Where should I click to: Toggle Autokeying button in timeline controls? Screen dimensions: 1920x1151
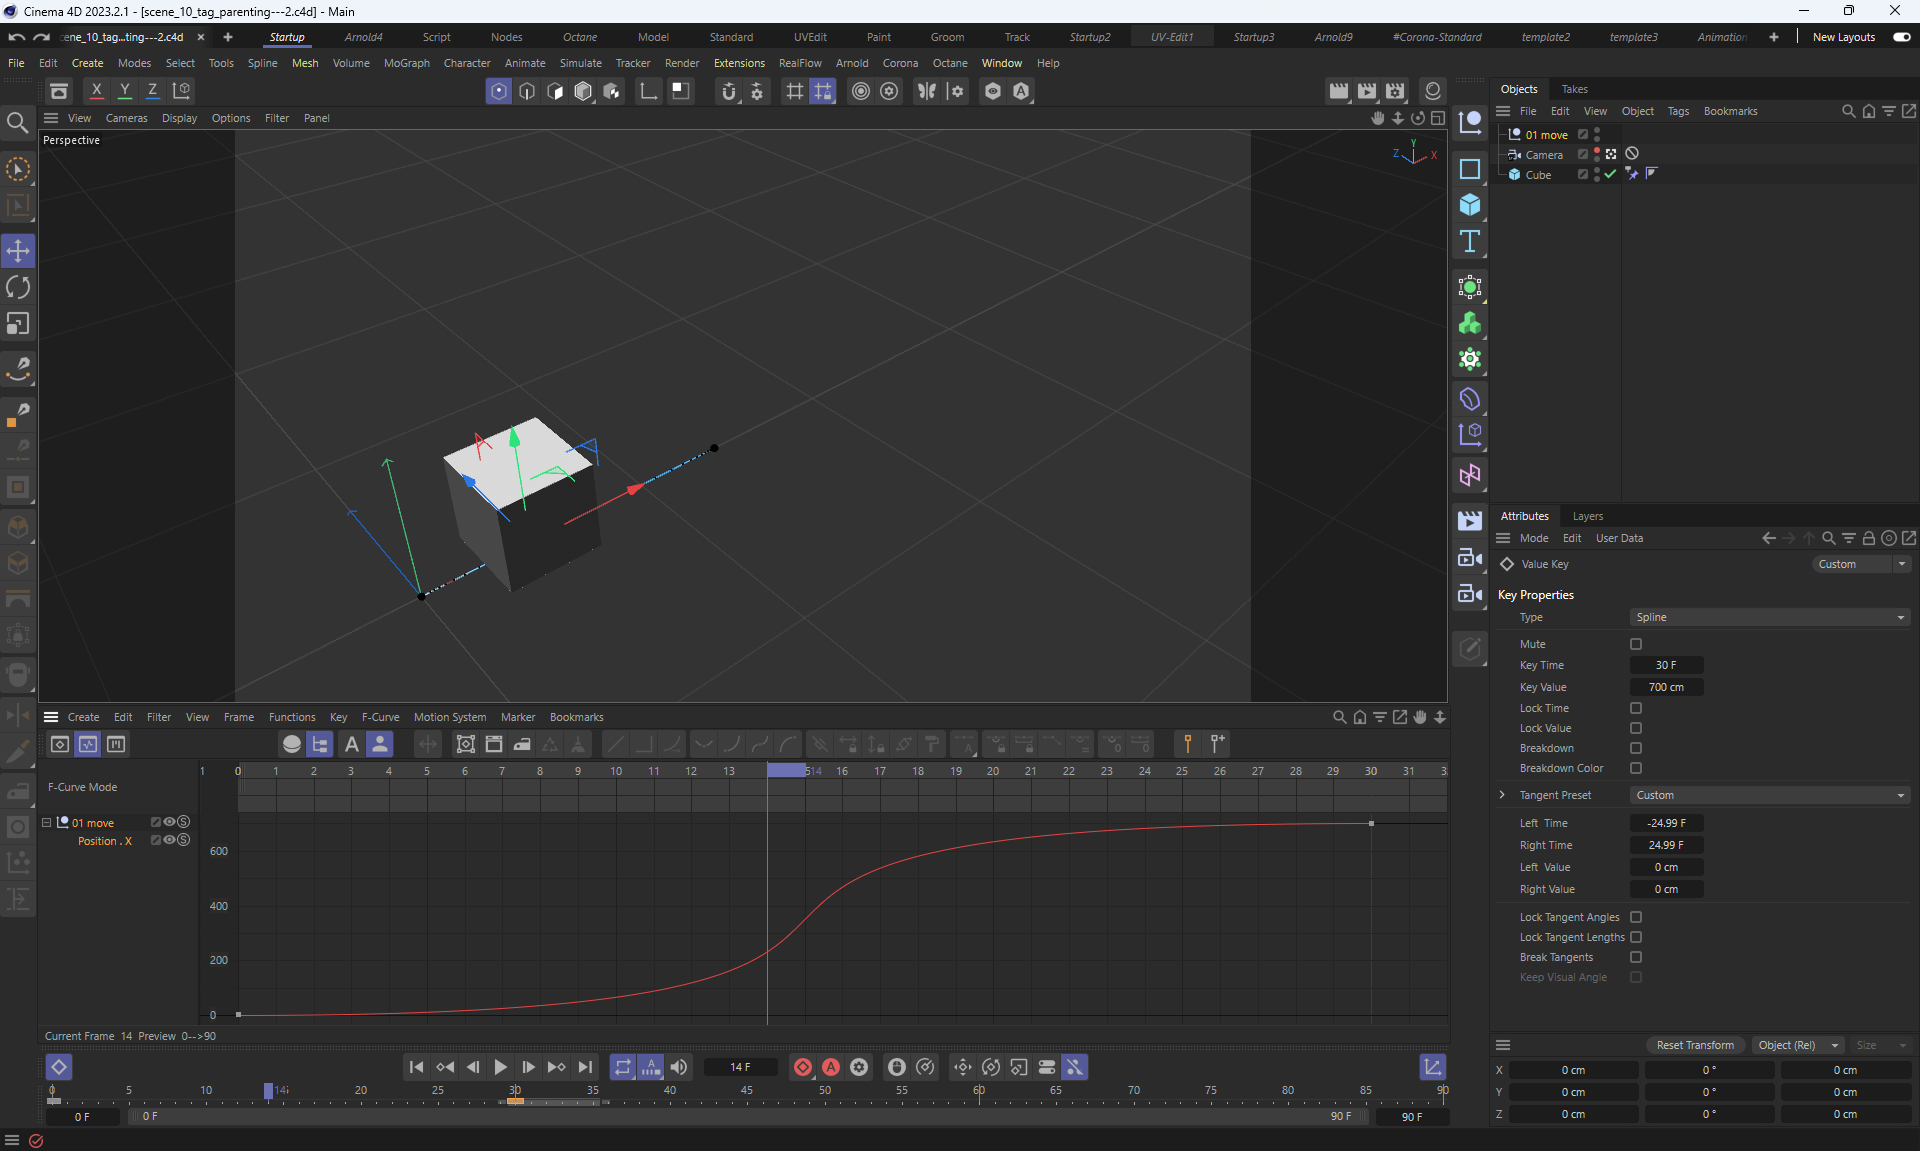(x=830, y=1067)
